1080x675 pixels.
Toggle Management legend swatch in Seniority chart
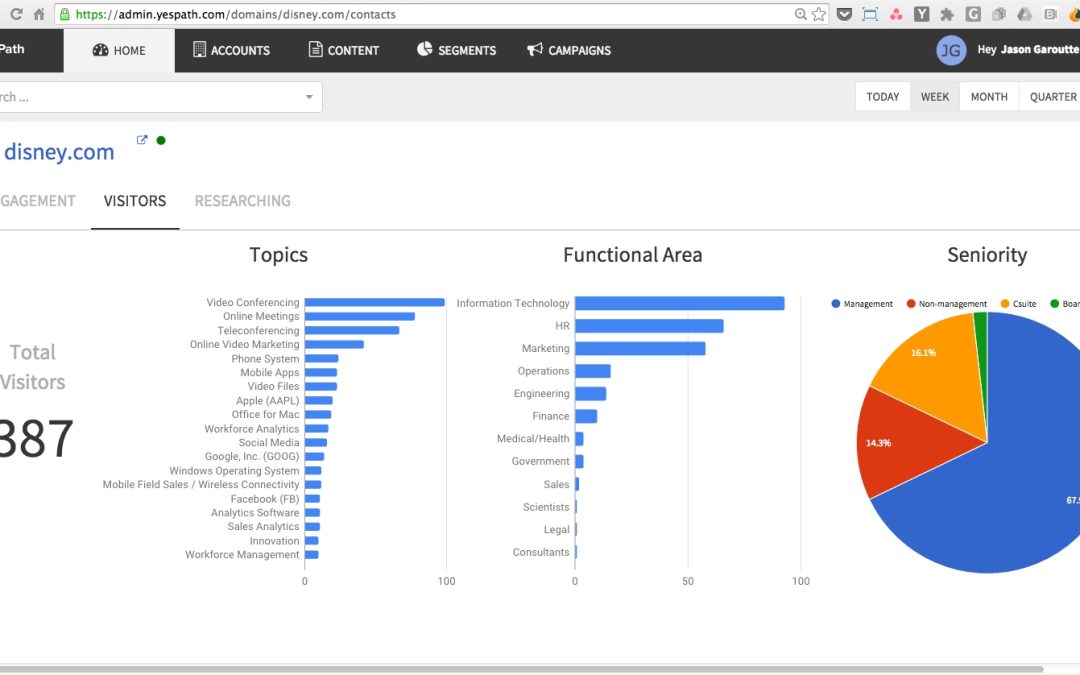pyautogui.click(x=835, y=304)
